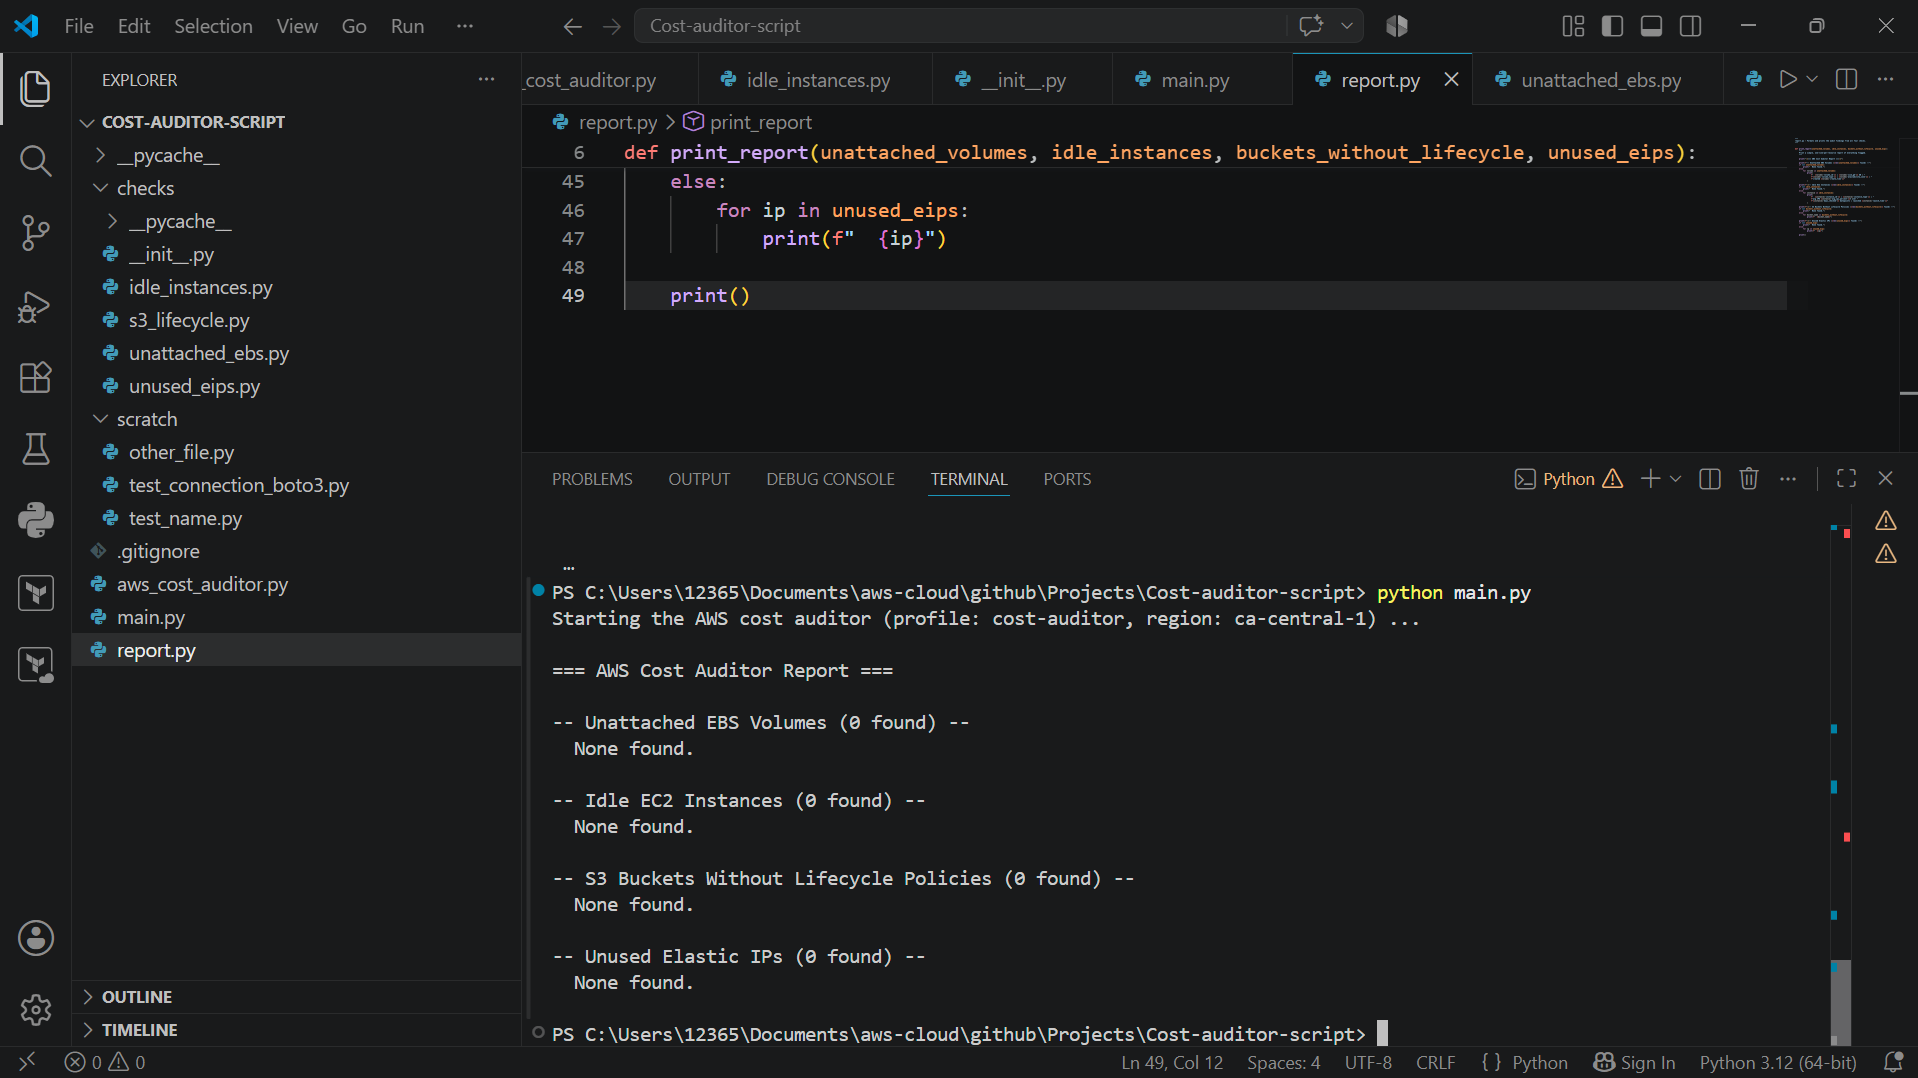The width and height of the screenshot is (1918, 1078).
Task: Open editor More Actions ellipsis
Action: (x=1885, y=79)
